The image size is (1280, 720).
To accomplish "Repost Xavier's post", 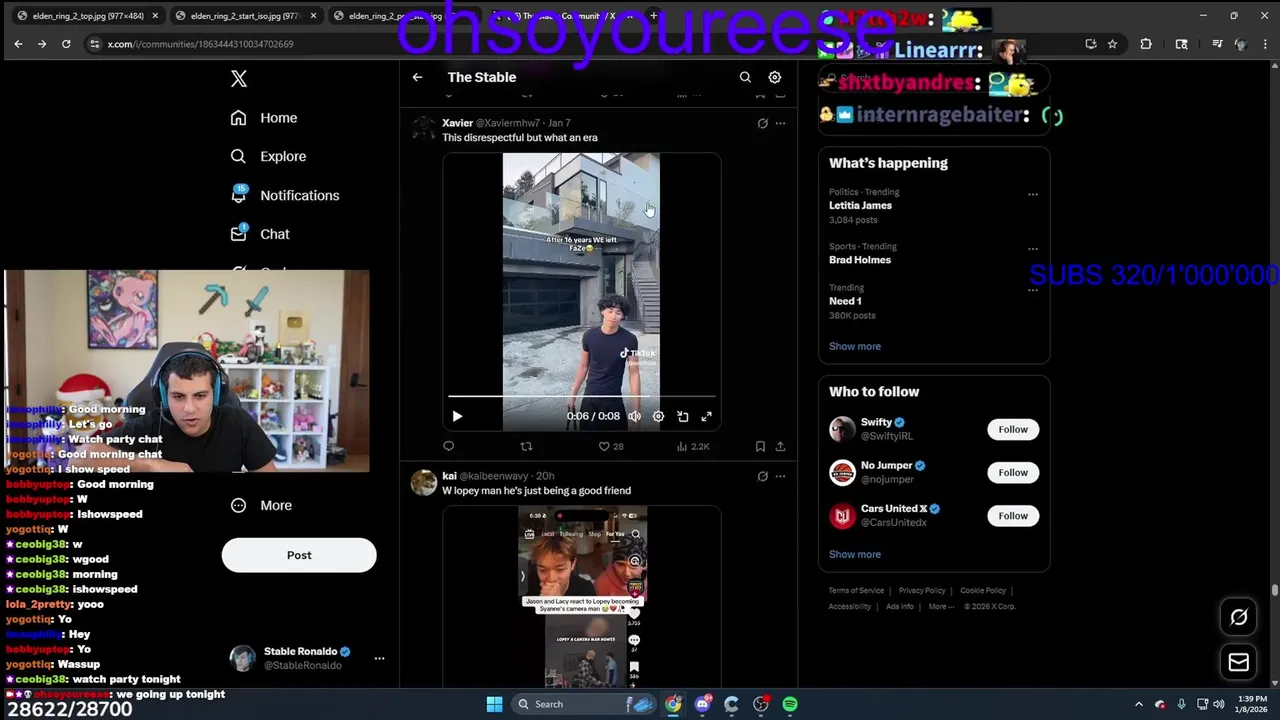I will coord(526,446).
